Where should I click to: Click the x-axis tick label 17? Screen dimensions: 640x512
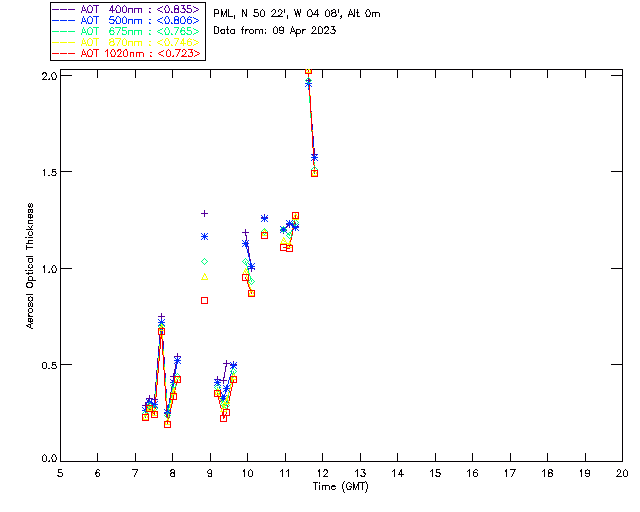(x=510, y=473)
